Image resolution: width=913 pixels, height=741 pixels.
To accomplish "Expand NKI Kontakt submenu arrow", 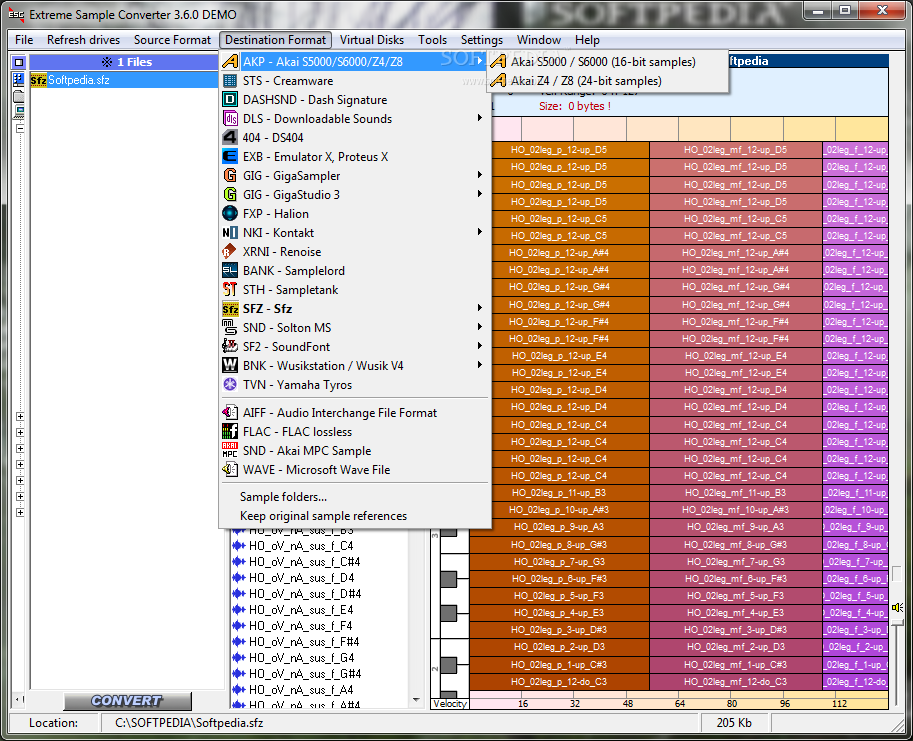I will [x=480, y=232].
